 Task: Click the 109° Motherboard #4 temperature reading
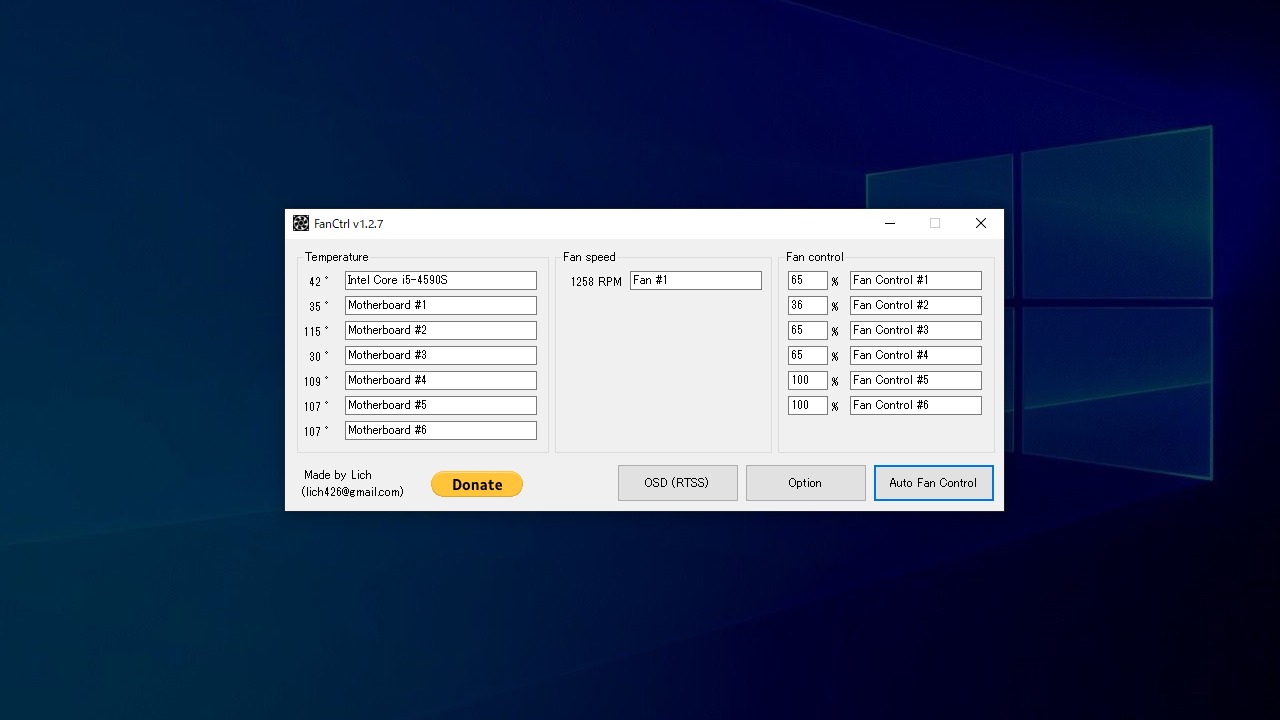click(x=316, y=382)
